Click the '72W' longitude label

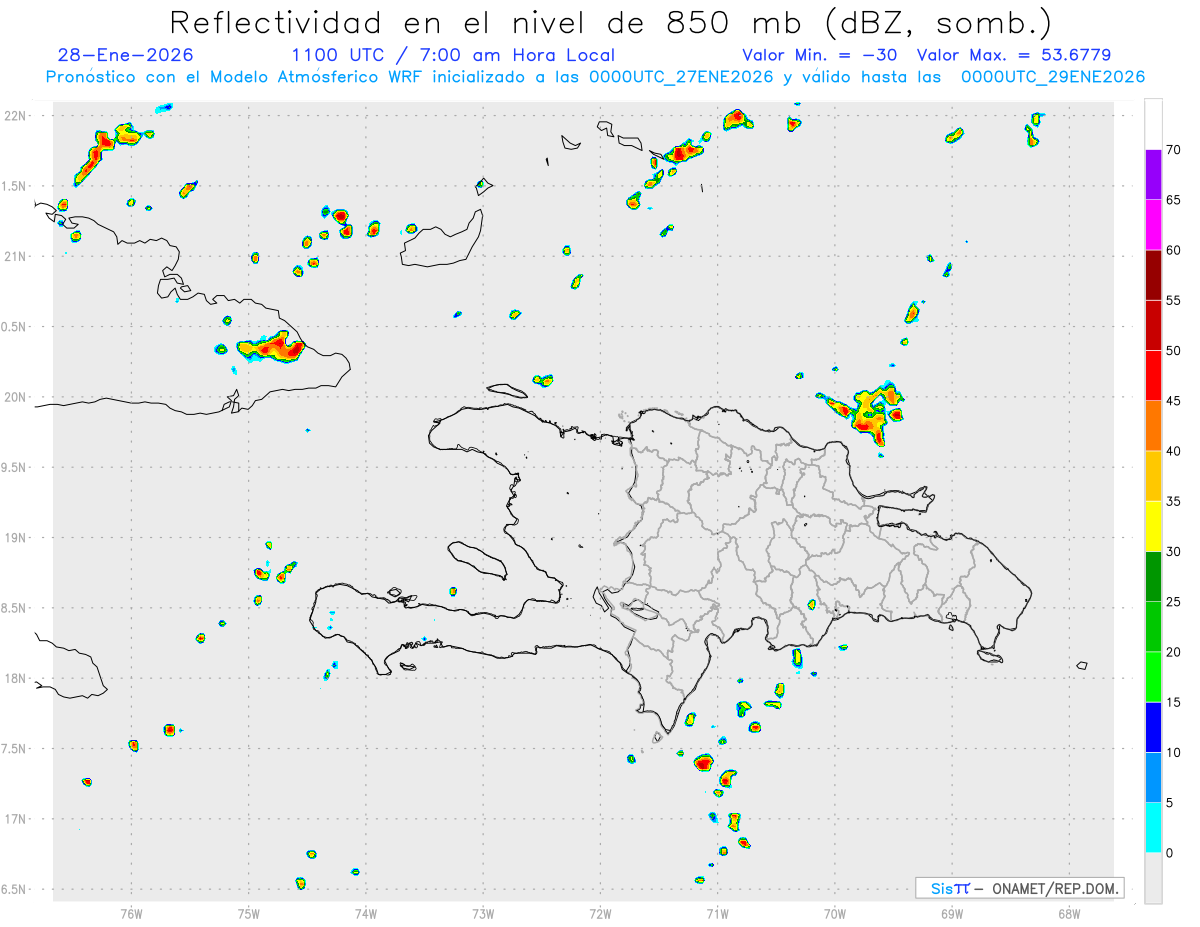pos(600,913)
